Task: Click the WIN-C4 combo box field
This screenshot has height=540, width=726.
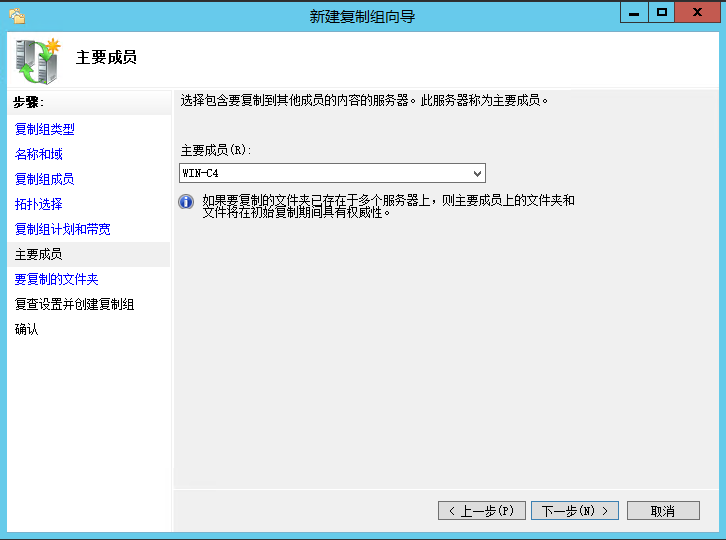Action: [332, 173]
